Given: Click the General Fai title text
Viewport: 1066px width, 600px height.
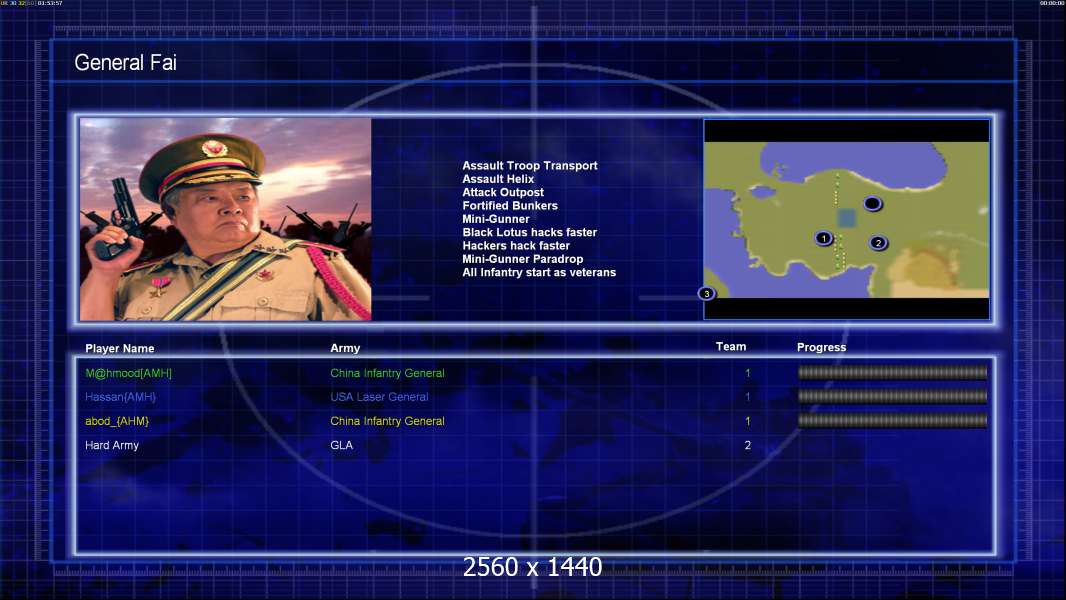Looking at the screenshot, I should (125, 63).
